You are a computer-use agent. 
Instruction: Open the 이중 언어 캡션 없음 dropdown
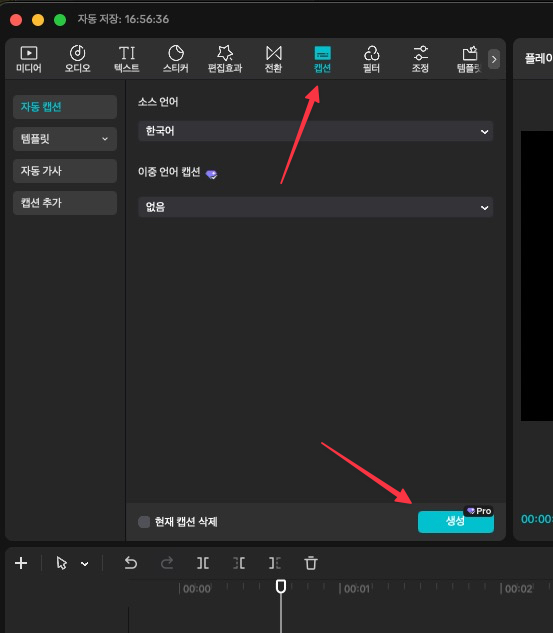point(315,207)
